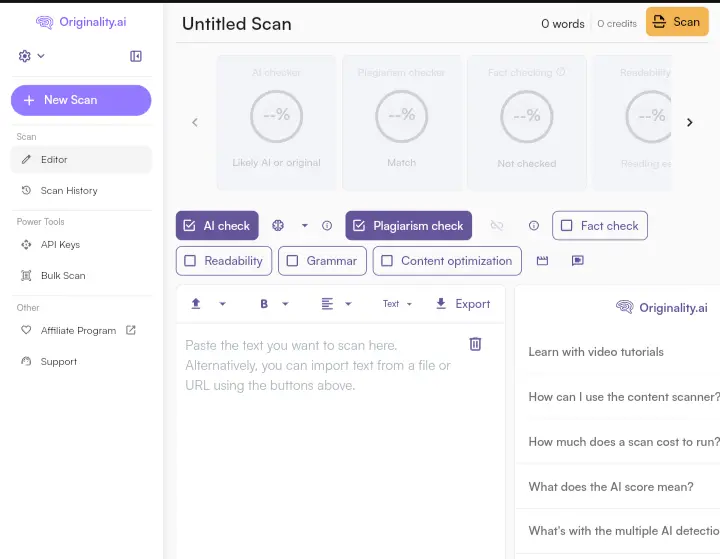The image size is (720, 559).
Task: Click the broken link icon after Plagiarism check
Action: tap(497, 226)
